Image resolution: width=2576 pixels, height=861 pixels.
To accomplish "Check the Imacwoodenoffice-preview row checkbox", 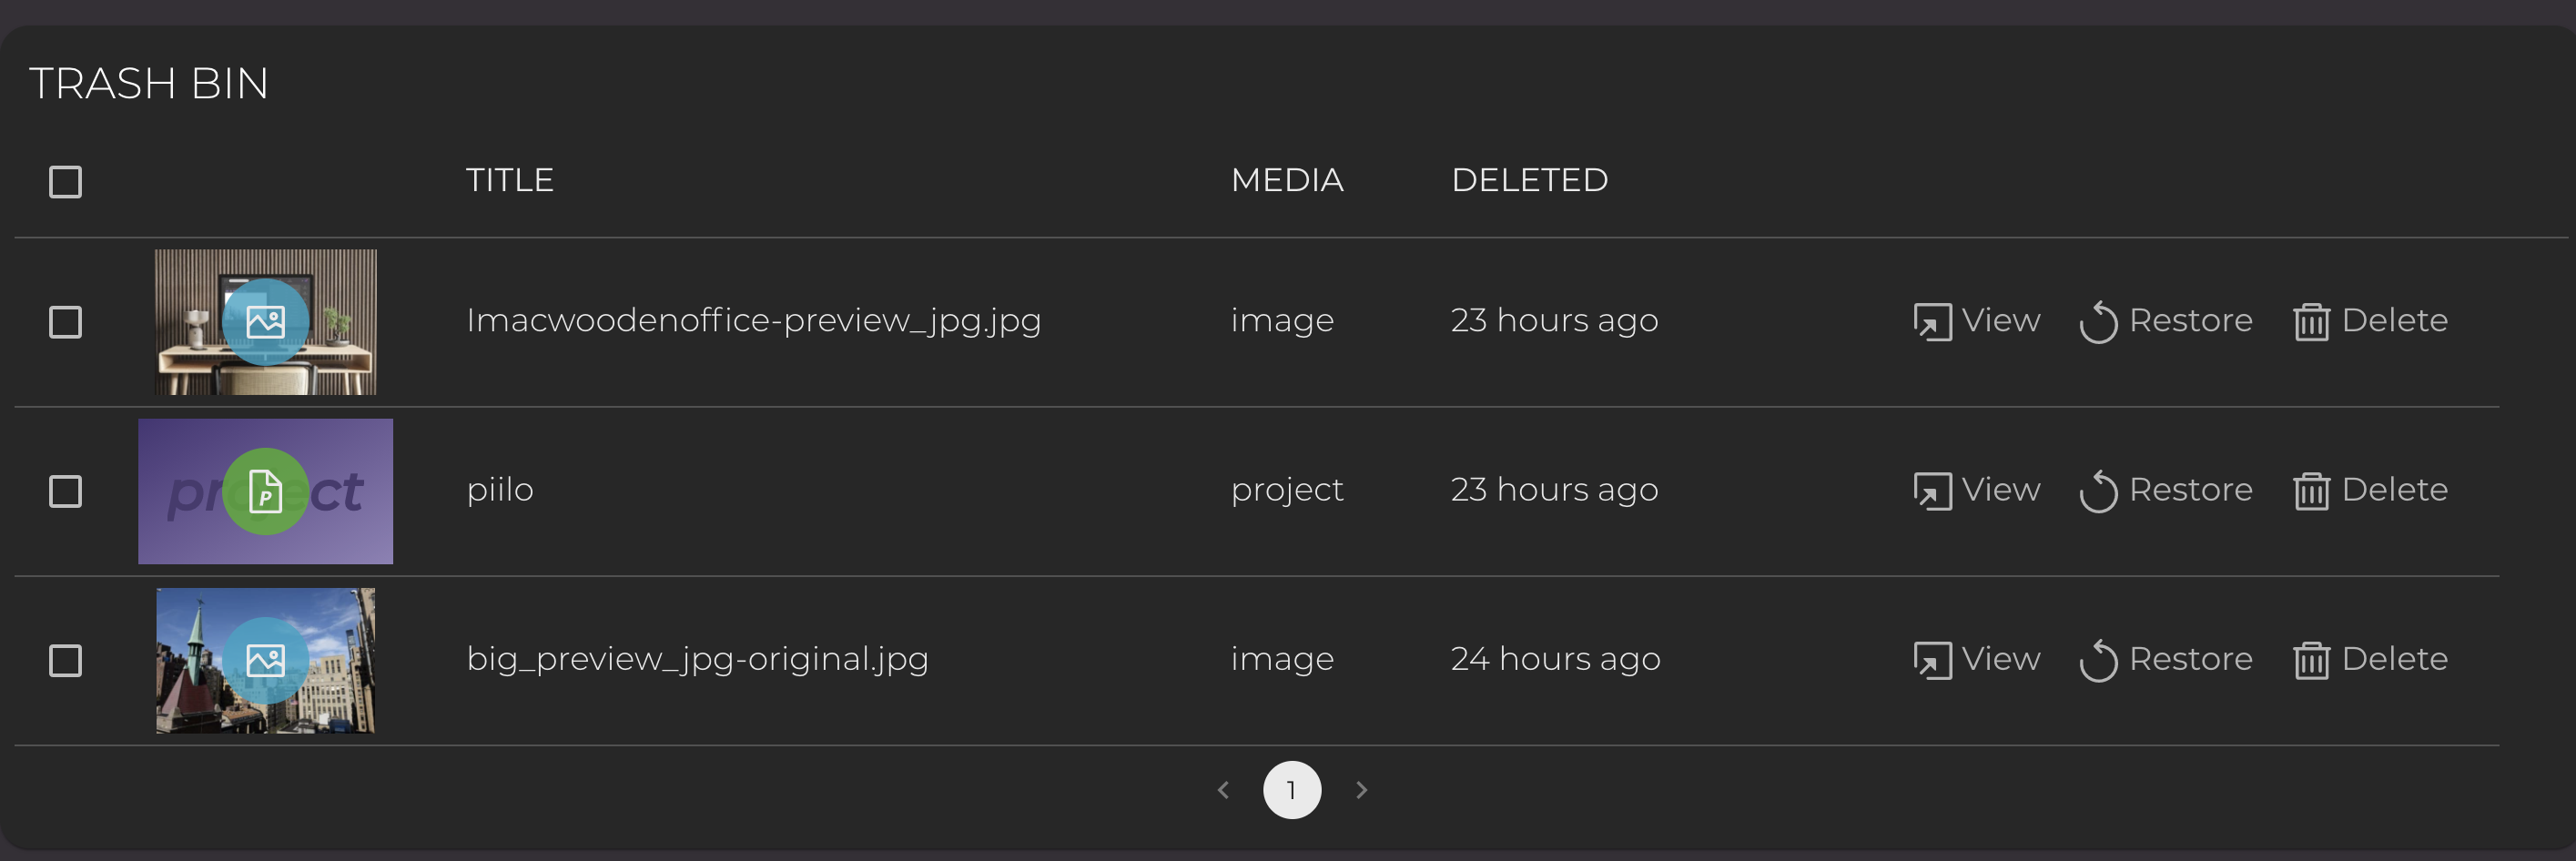I will coord(66,322).
